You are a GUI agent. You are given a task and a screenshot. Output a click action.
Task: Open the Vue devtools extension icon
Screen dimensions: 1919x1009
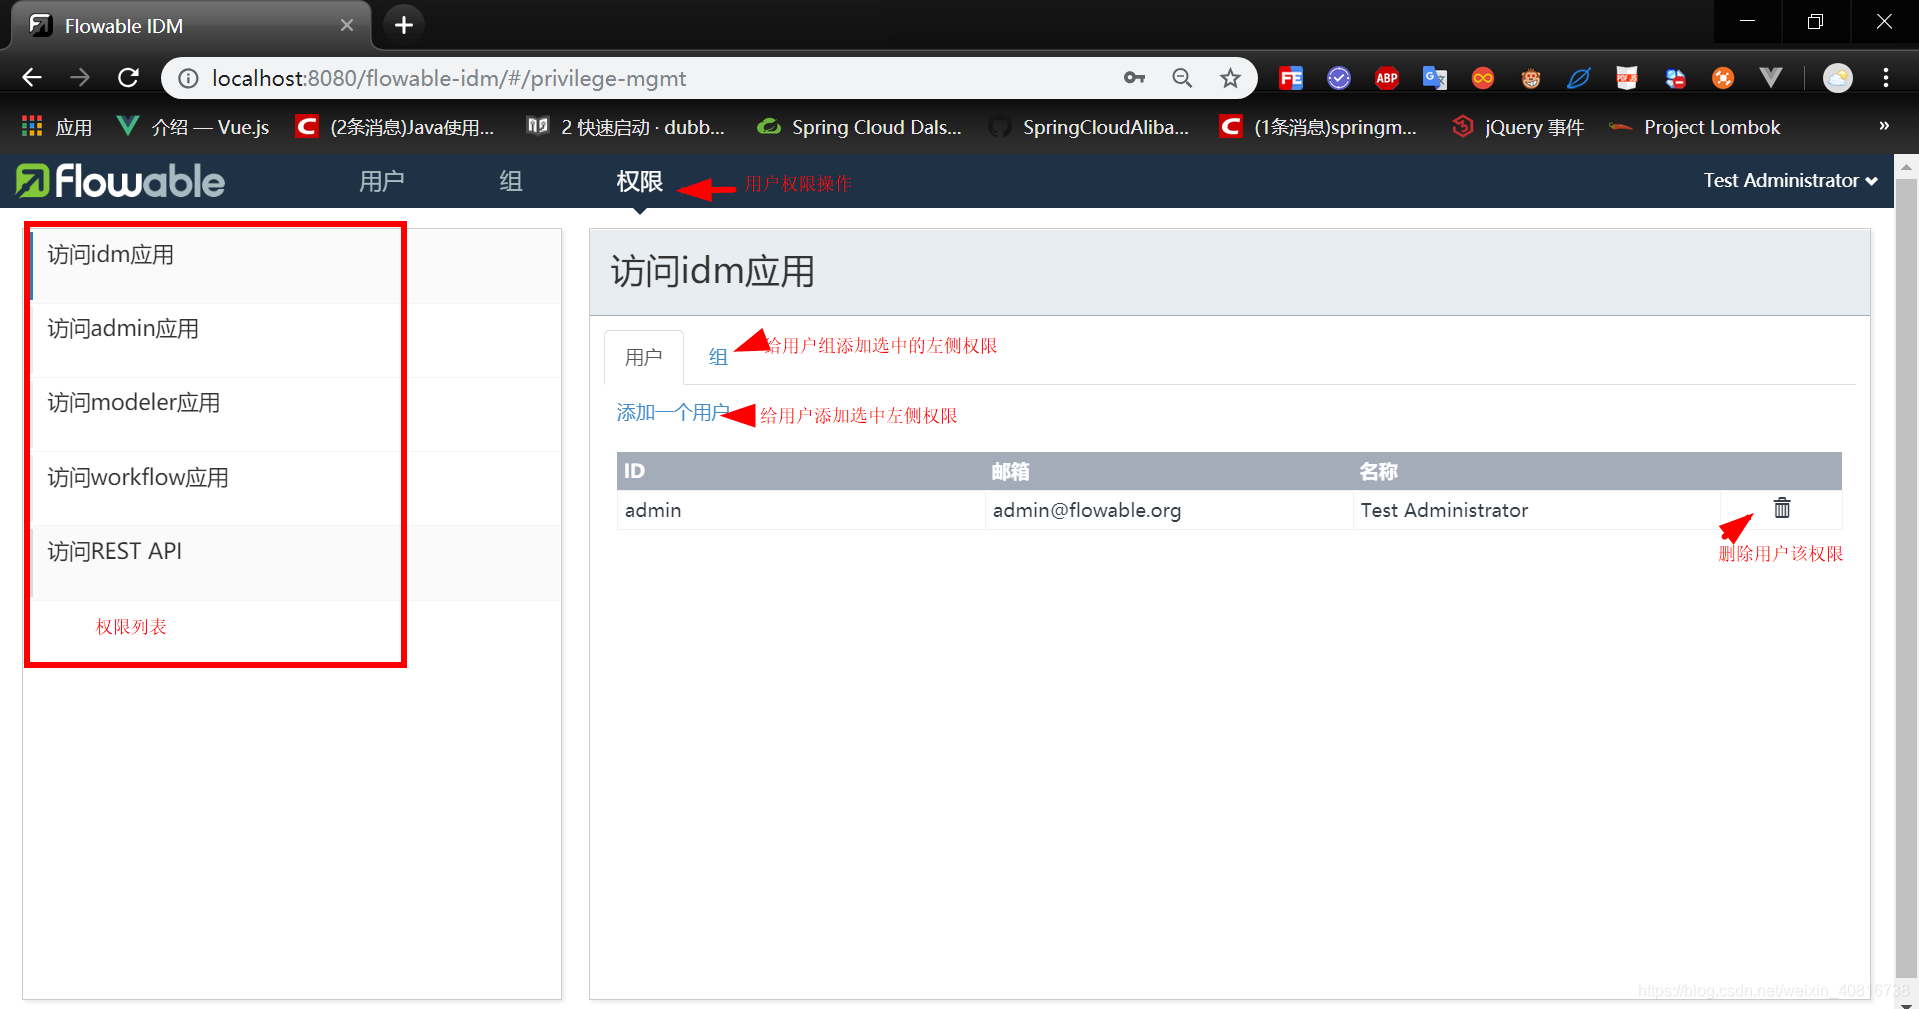(x=1771, y=78)
